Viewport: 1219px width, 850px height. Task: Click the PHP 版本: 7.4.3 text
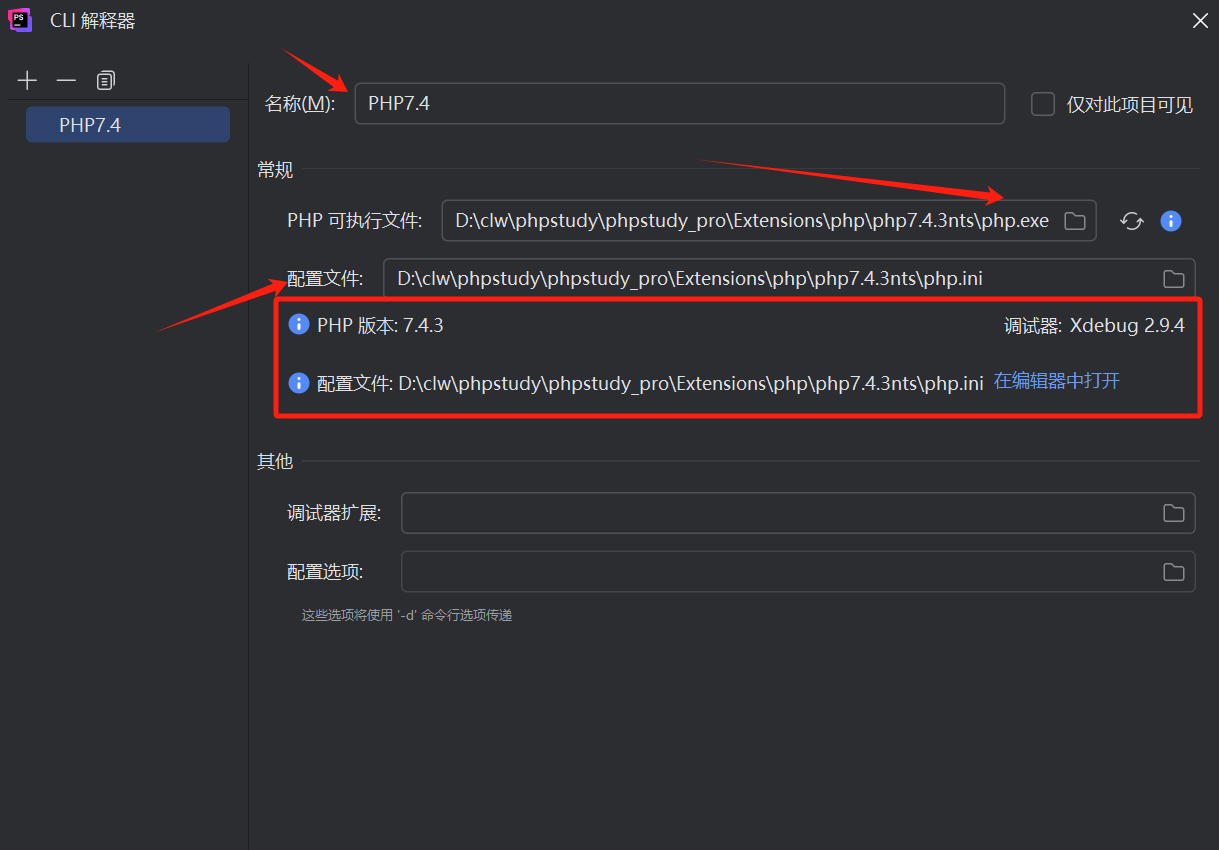click(x=380, y=325)
